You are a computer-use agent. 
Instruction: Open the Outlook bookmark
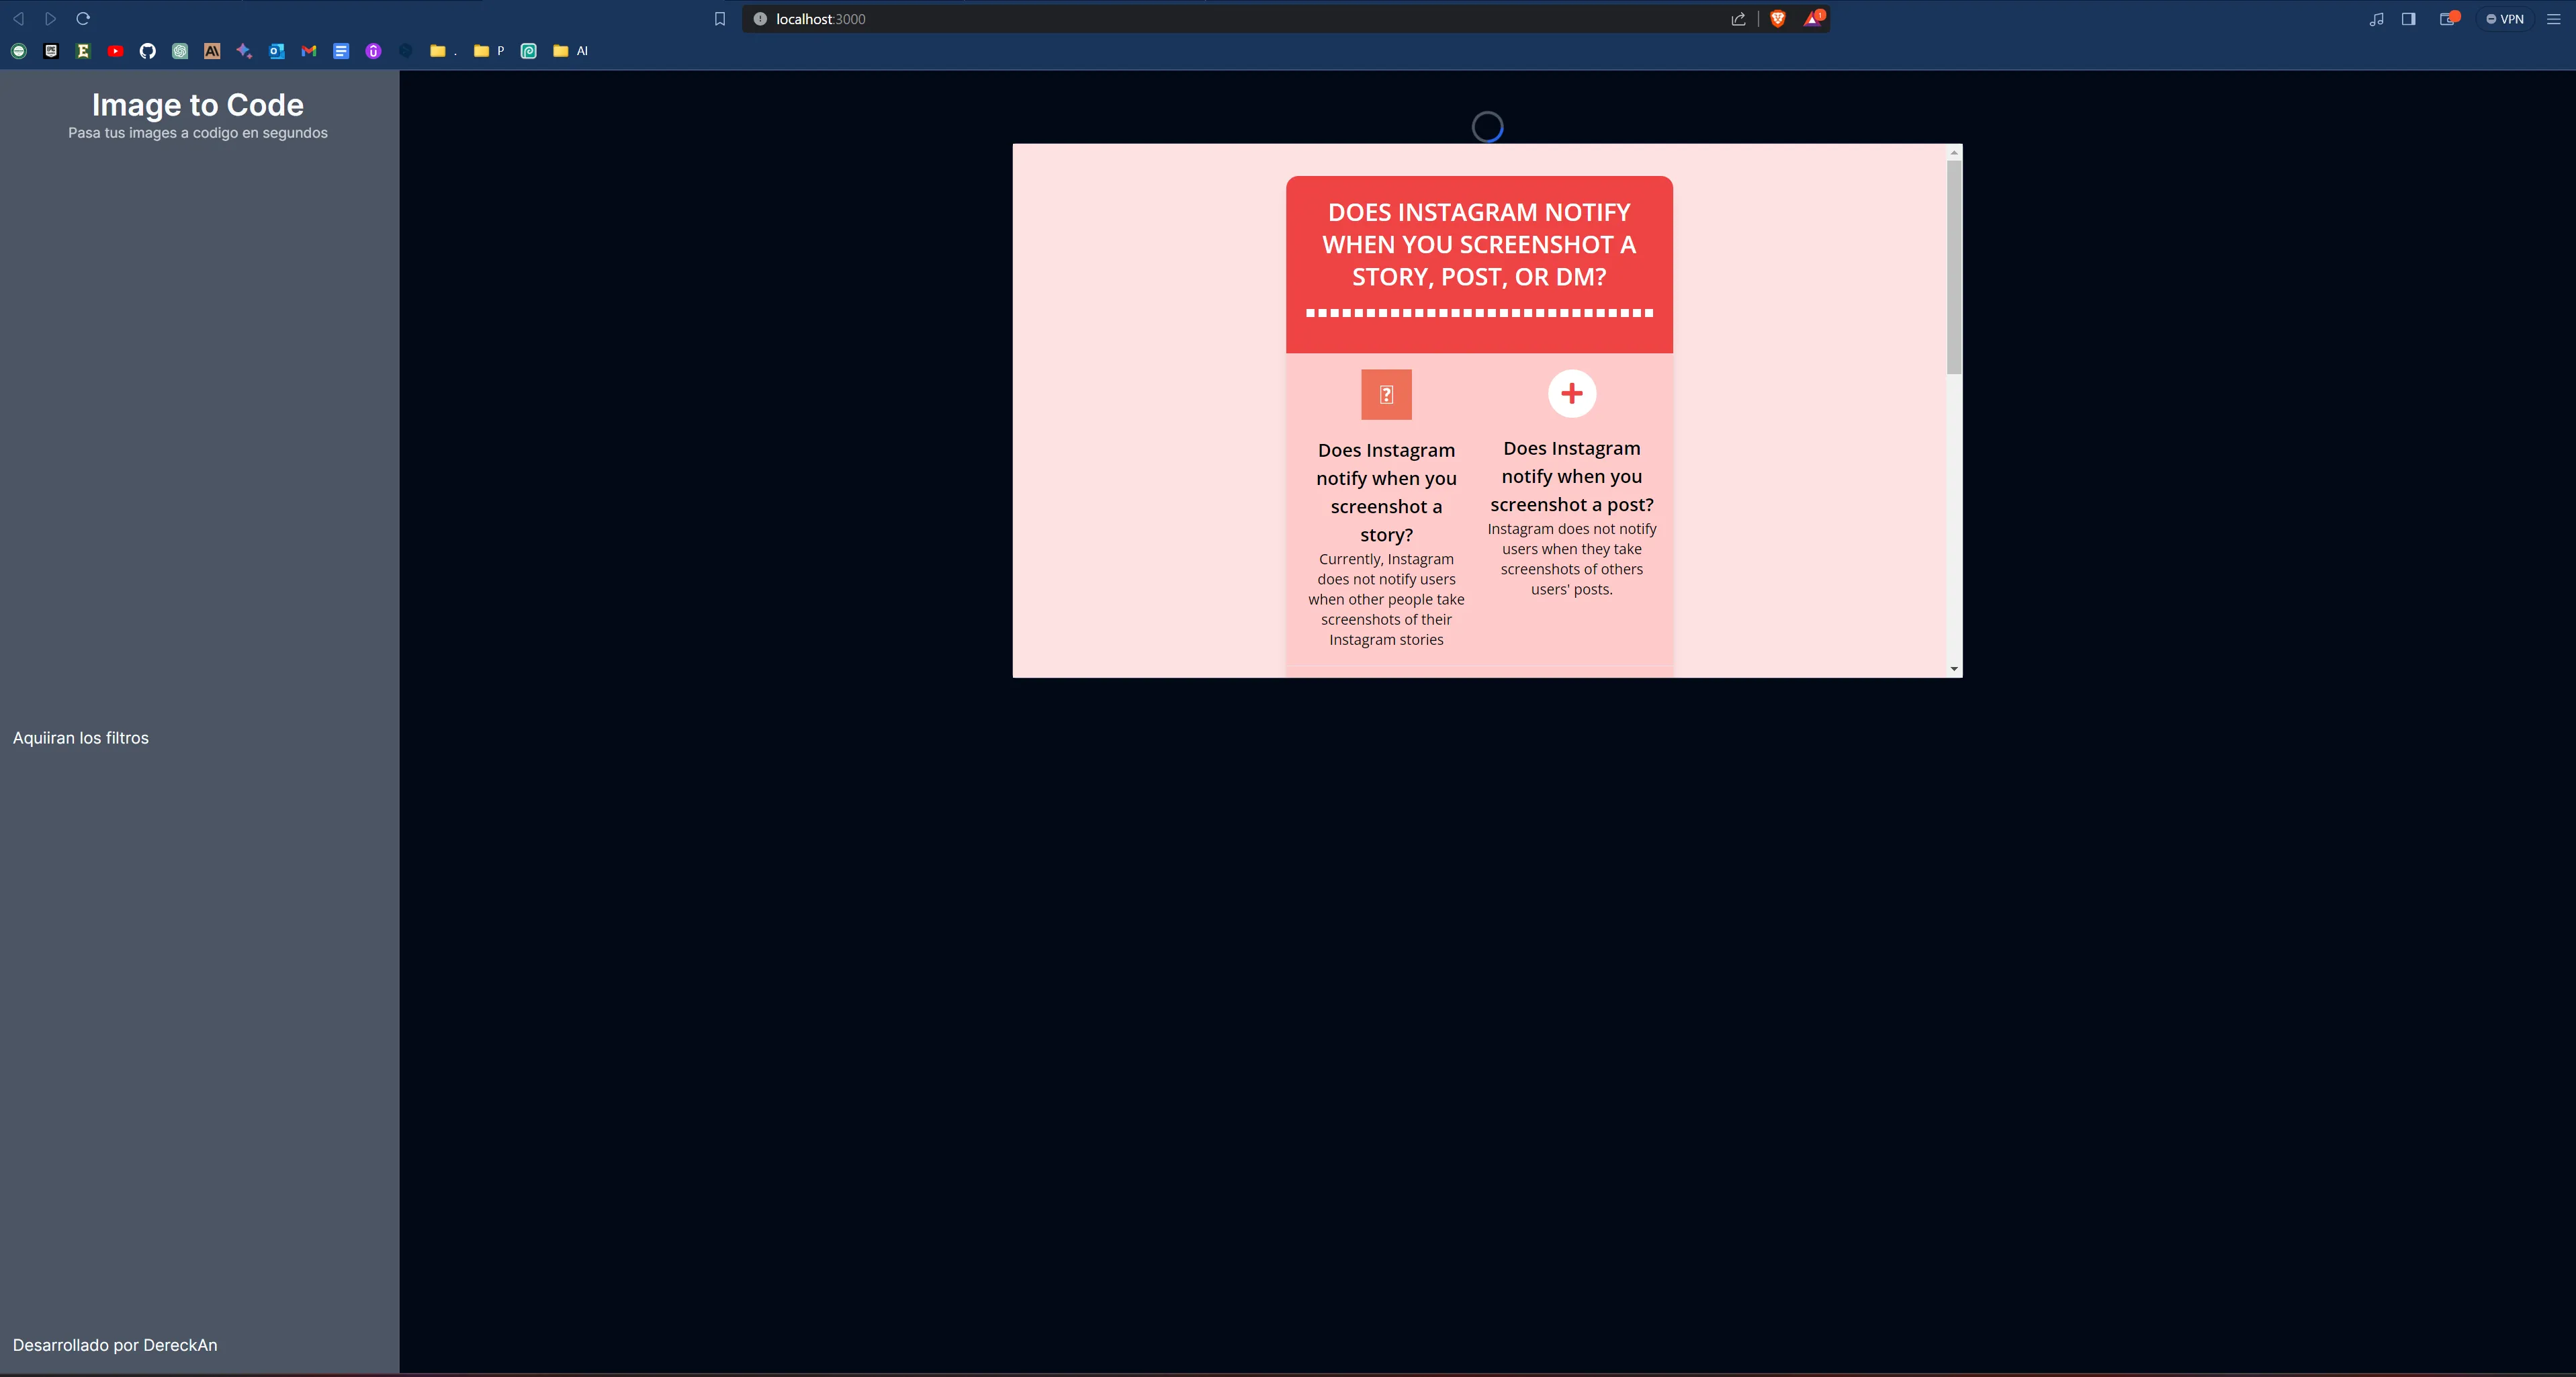(277, 51)
